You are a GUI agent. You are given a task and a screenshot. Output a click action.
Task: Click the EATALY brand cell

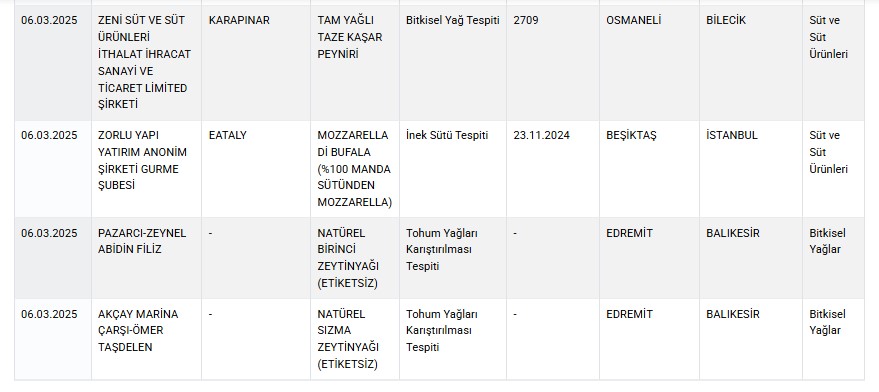(x=256, y=169)
